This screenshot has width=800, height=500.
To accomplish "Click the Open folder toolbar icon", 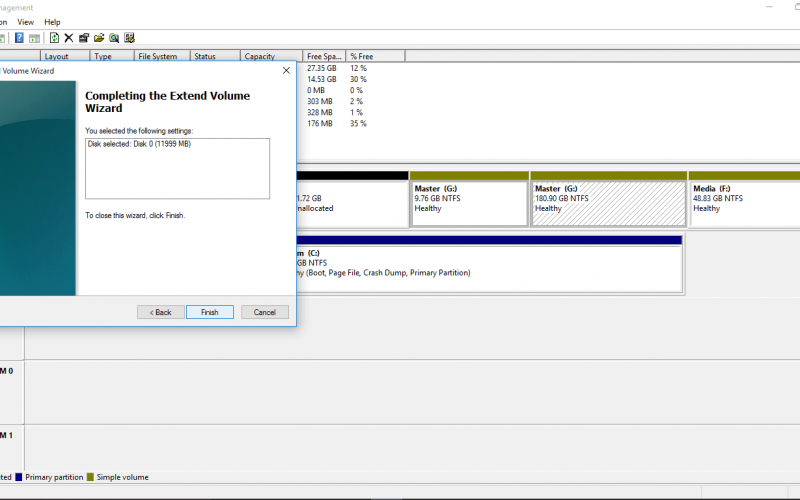I will pyautogui.click(x=99, y=38).
